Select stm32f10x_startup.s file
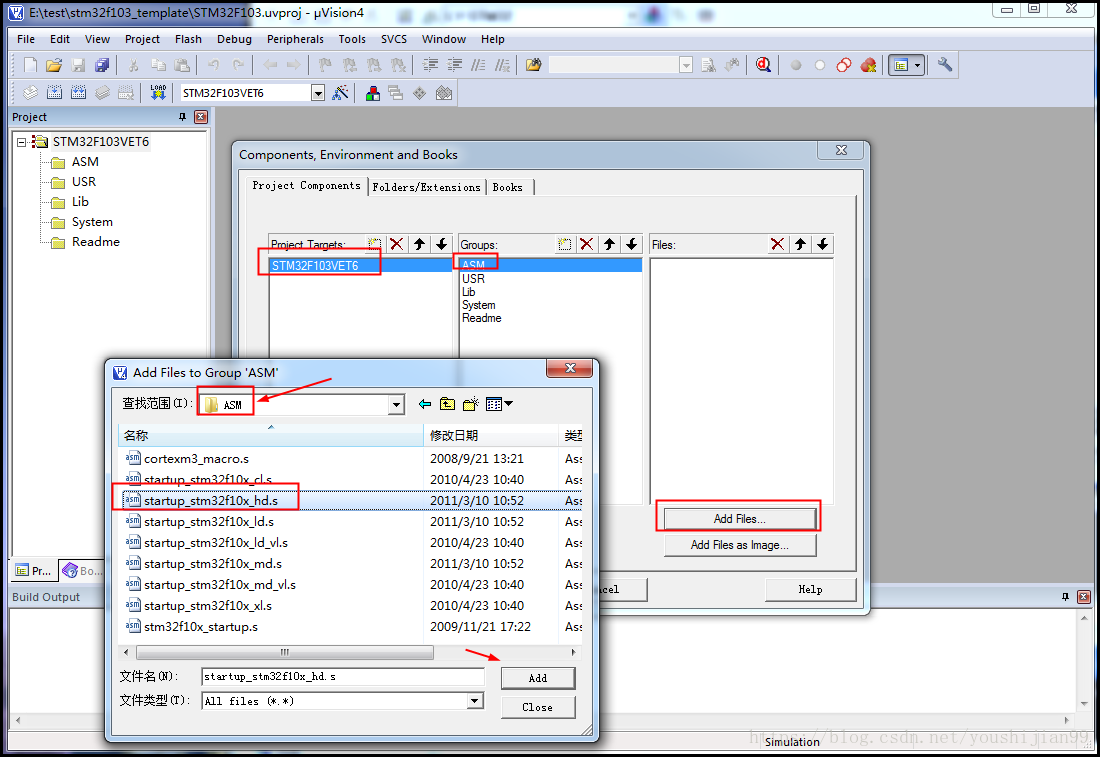This screenshot has height=757, width=1100. tap(201, 627)
